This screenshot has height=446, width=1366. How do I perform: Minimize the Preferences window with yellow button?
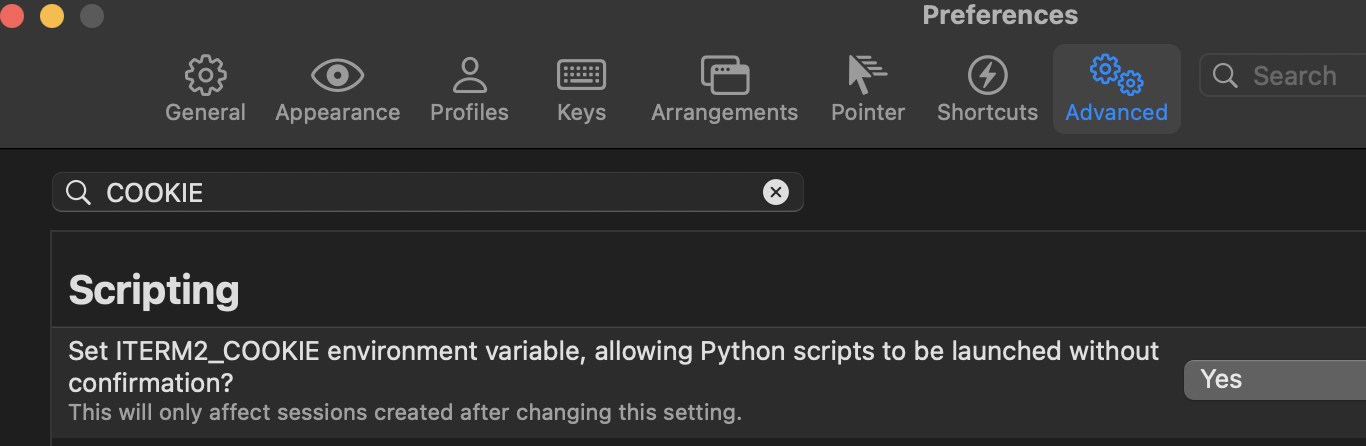(51, 16)
